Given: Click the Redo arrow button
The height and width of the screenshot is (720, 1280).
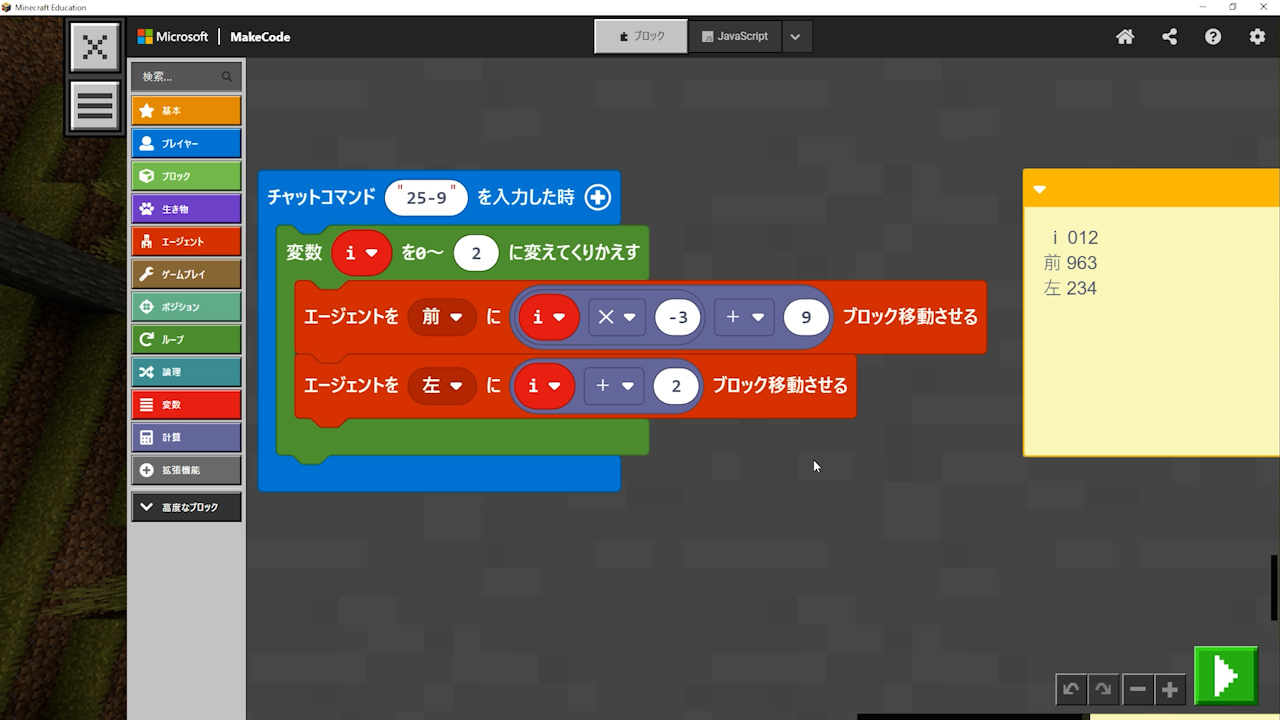Looking at the screenshot, I should click(x=1103, y=689).
